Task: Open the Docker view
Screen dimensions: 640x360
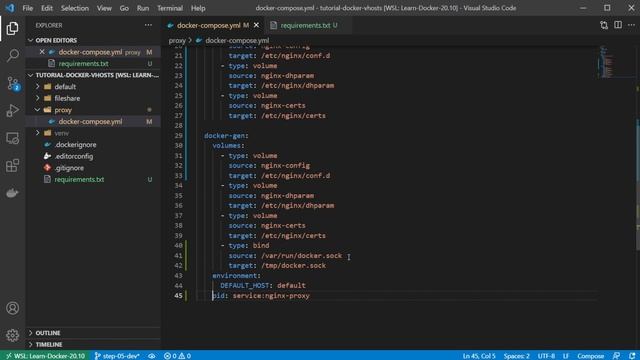Action: 12,193
